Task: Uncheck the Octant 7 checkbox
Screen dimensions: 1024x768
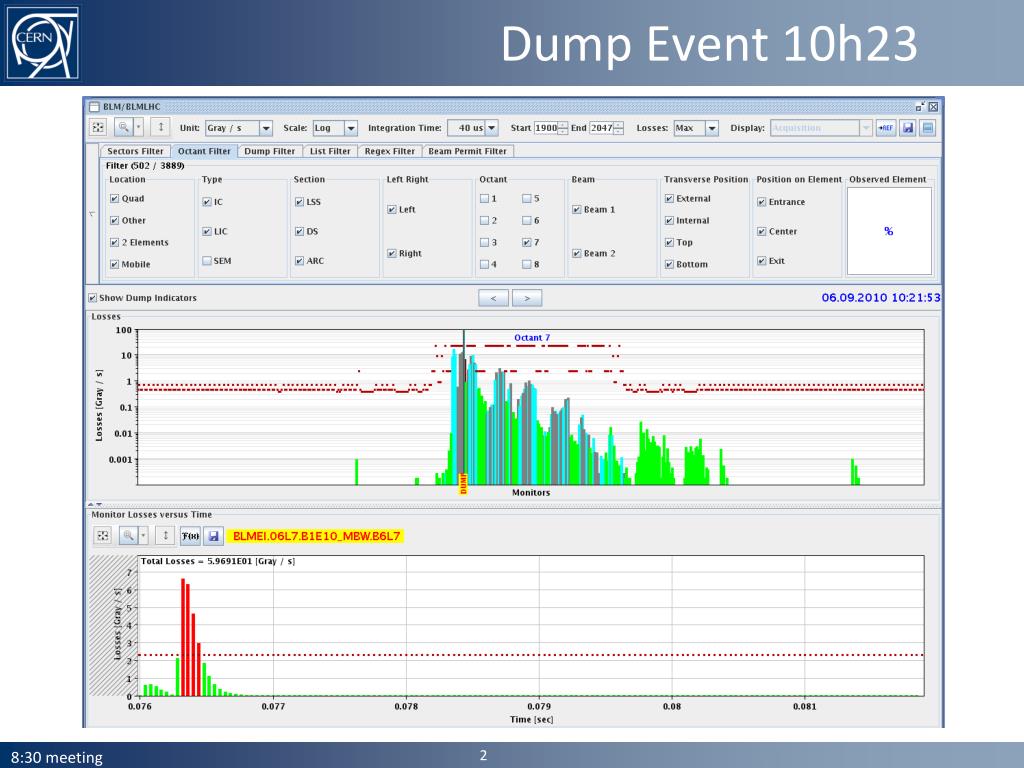Action: pyautogui.click(x=526, y=242)
